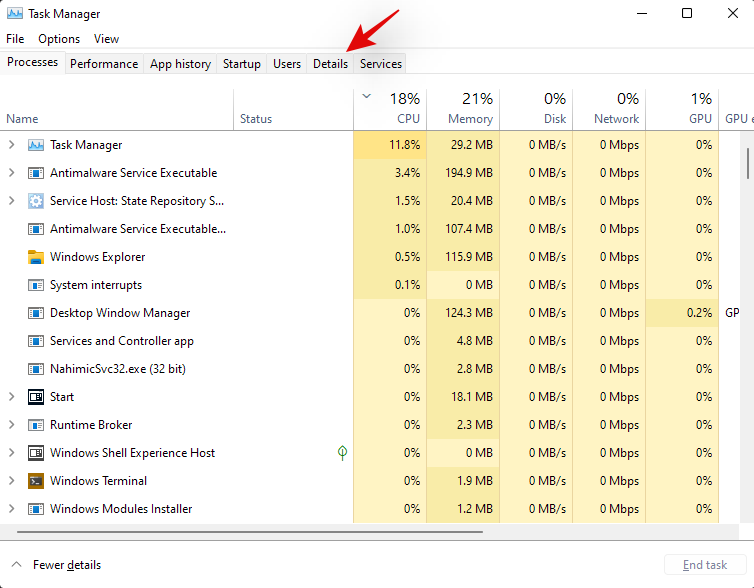Viewport: 754px width, 588px height.
Task: Click the Service Host gear icon
Action: click(x=36, y=201)
